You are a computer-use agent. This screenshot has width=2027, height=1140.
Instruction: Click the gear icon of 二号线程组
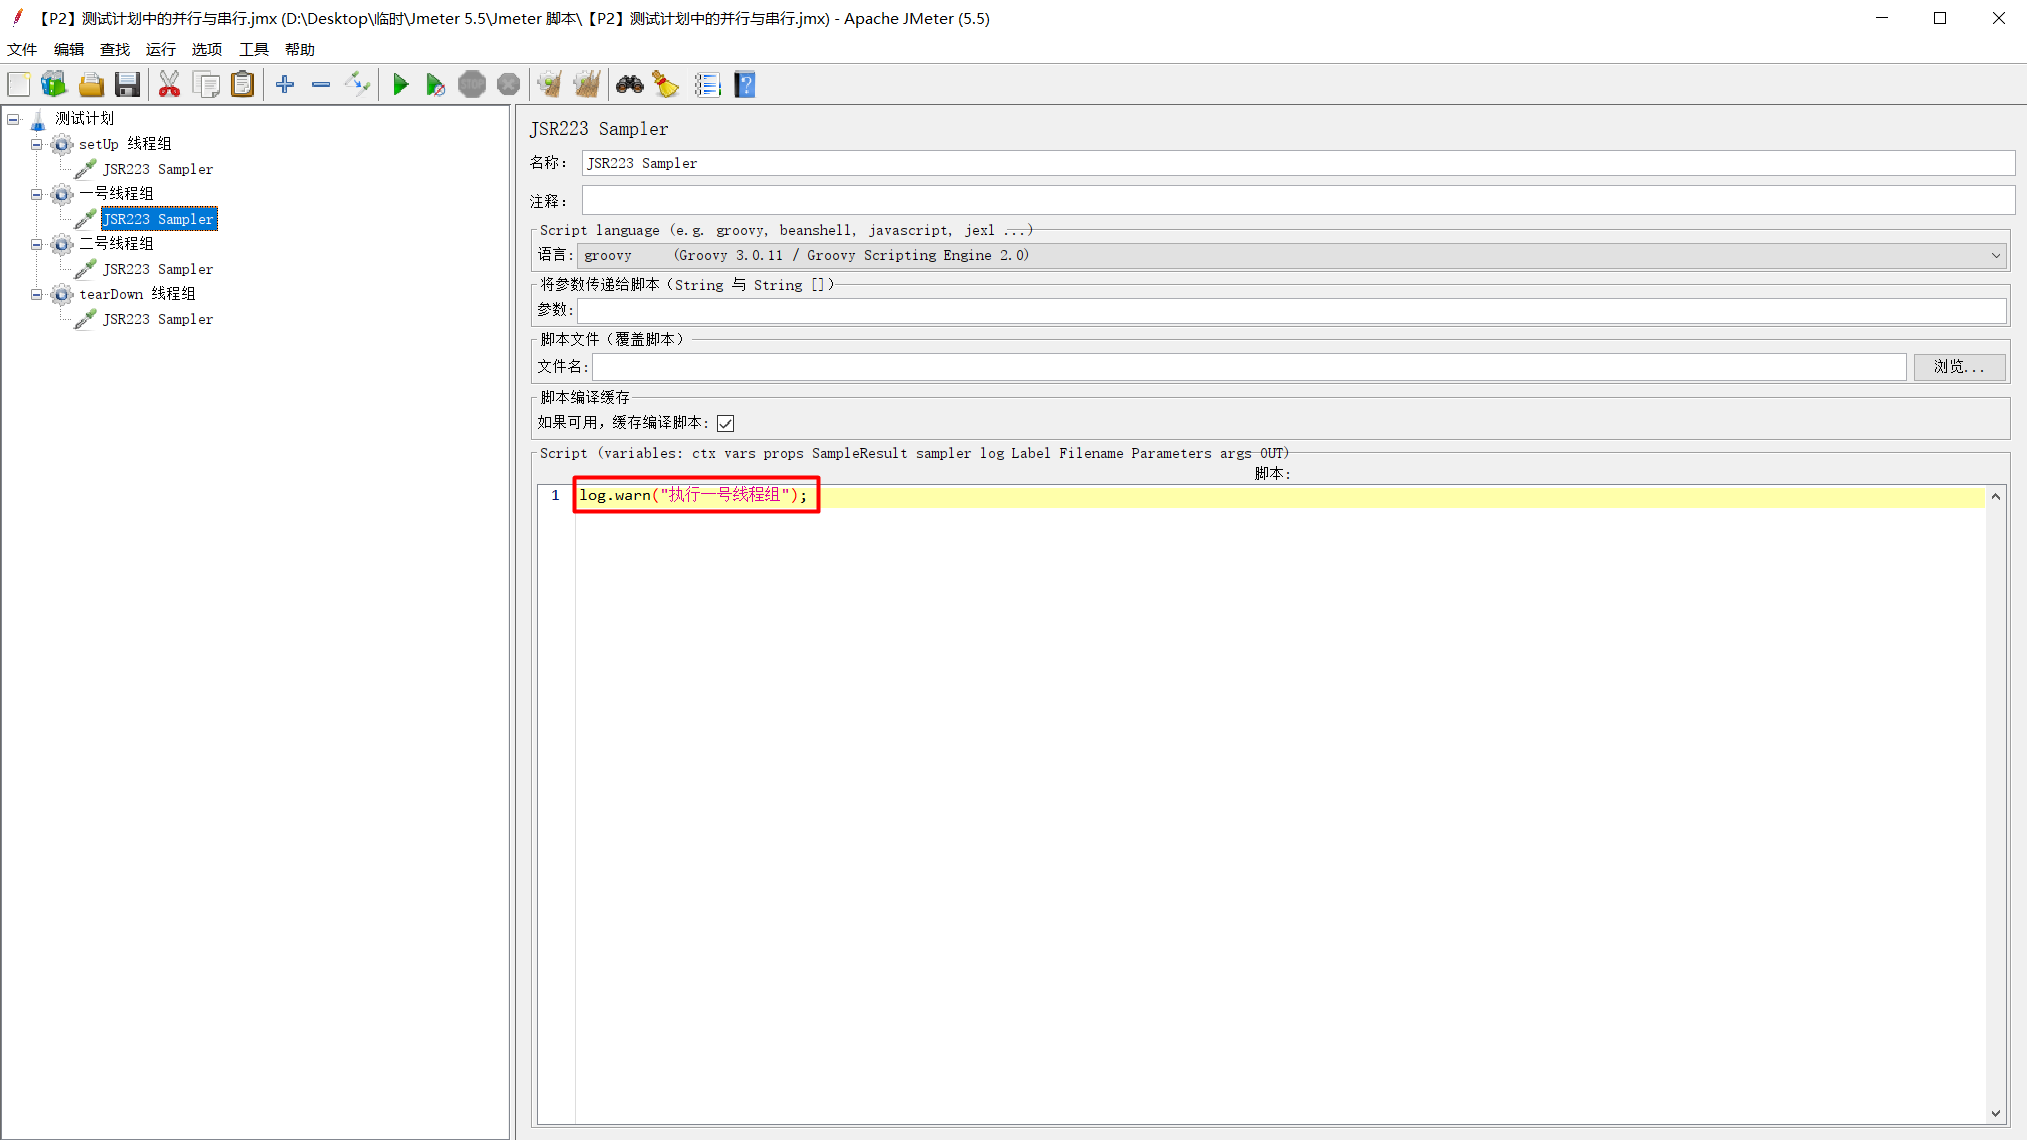tap(62, 244)
